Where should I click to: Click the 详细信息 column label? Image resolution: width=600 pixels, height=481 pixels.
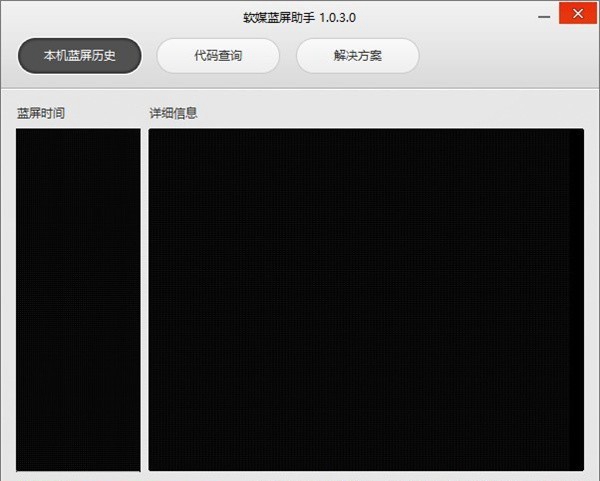(173, 113)
